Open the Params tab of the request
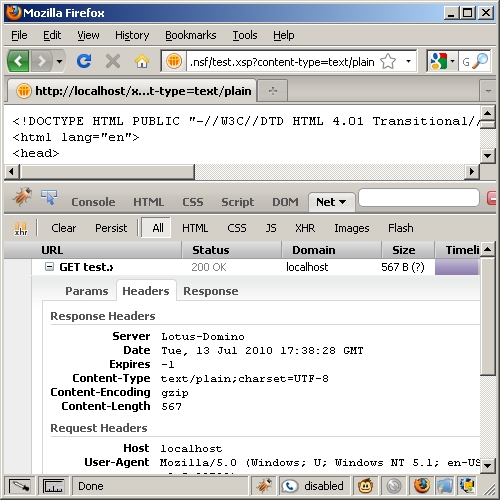The width and height of the screenshot is (500, 500). coord(87,291)
